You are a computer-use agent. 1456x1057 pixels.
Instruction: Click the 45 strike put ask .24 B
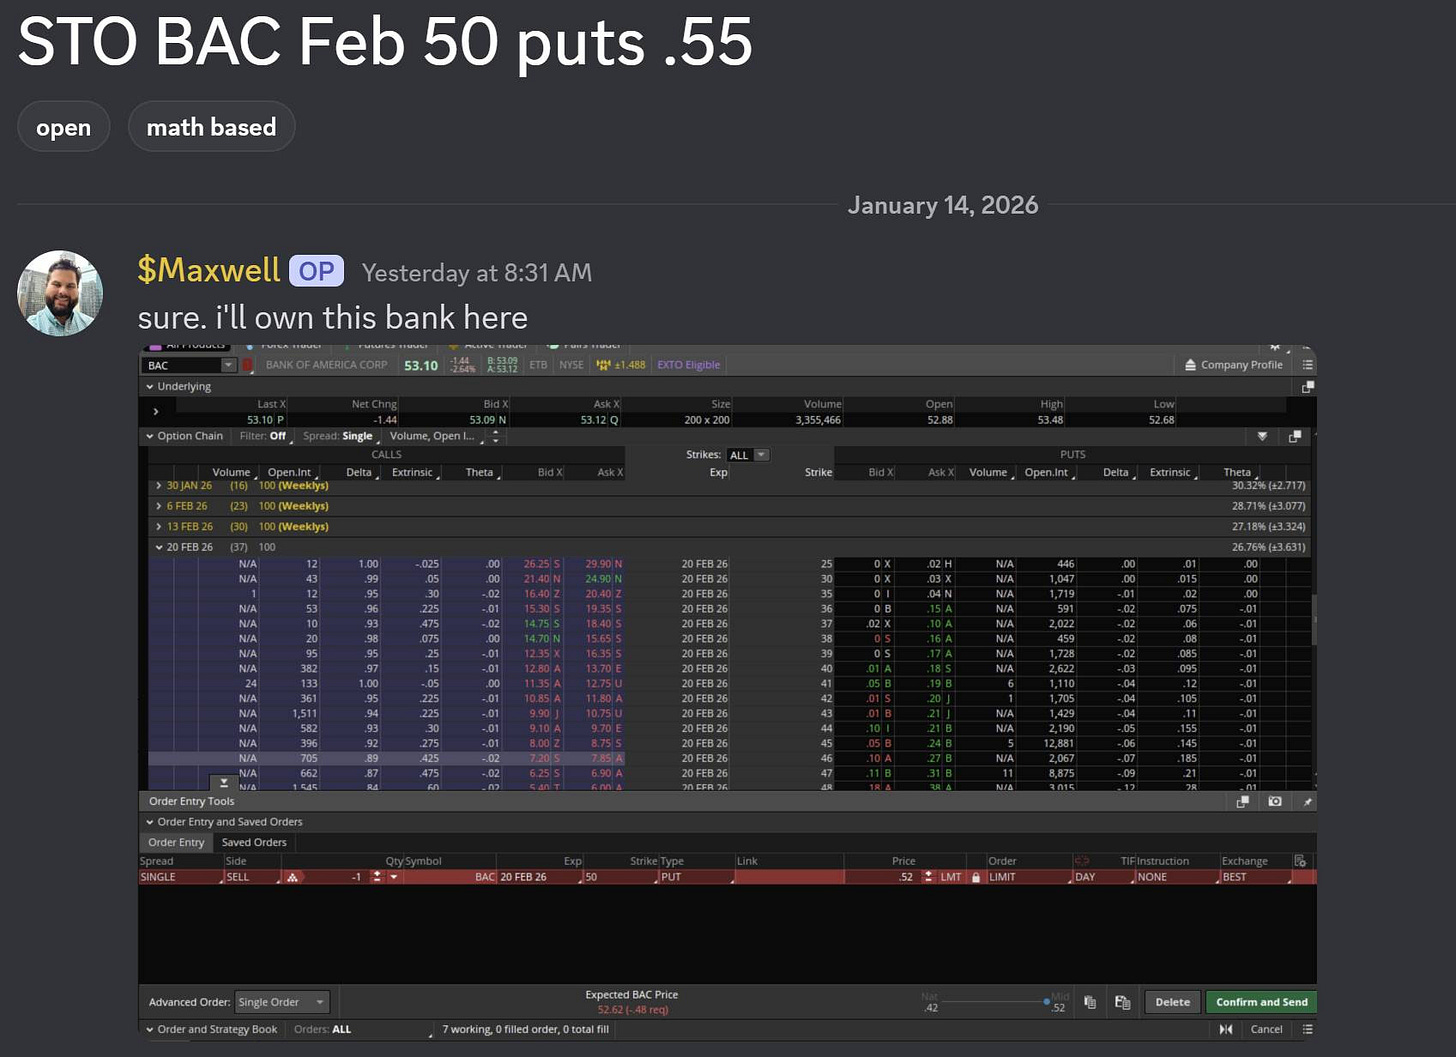coord(940,743)
